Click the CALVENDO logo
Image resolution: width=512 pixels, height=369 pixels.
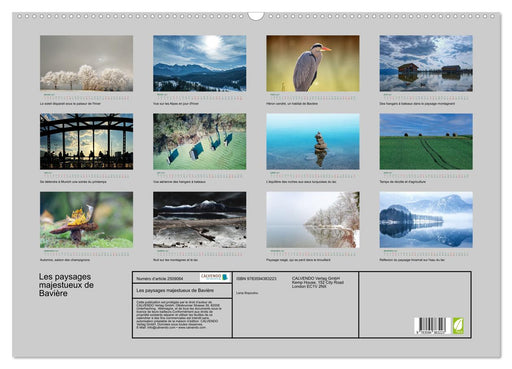(x=215, y=277)
